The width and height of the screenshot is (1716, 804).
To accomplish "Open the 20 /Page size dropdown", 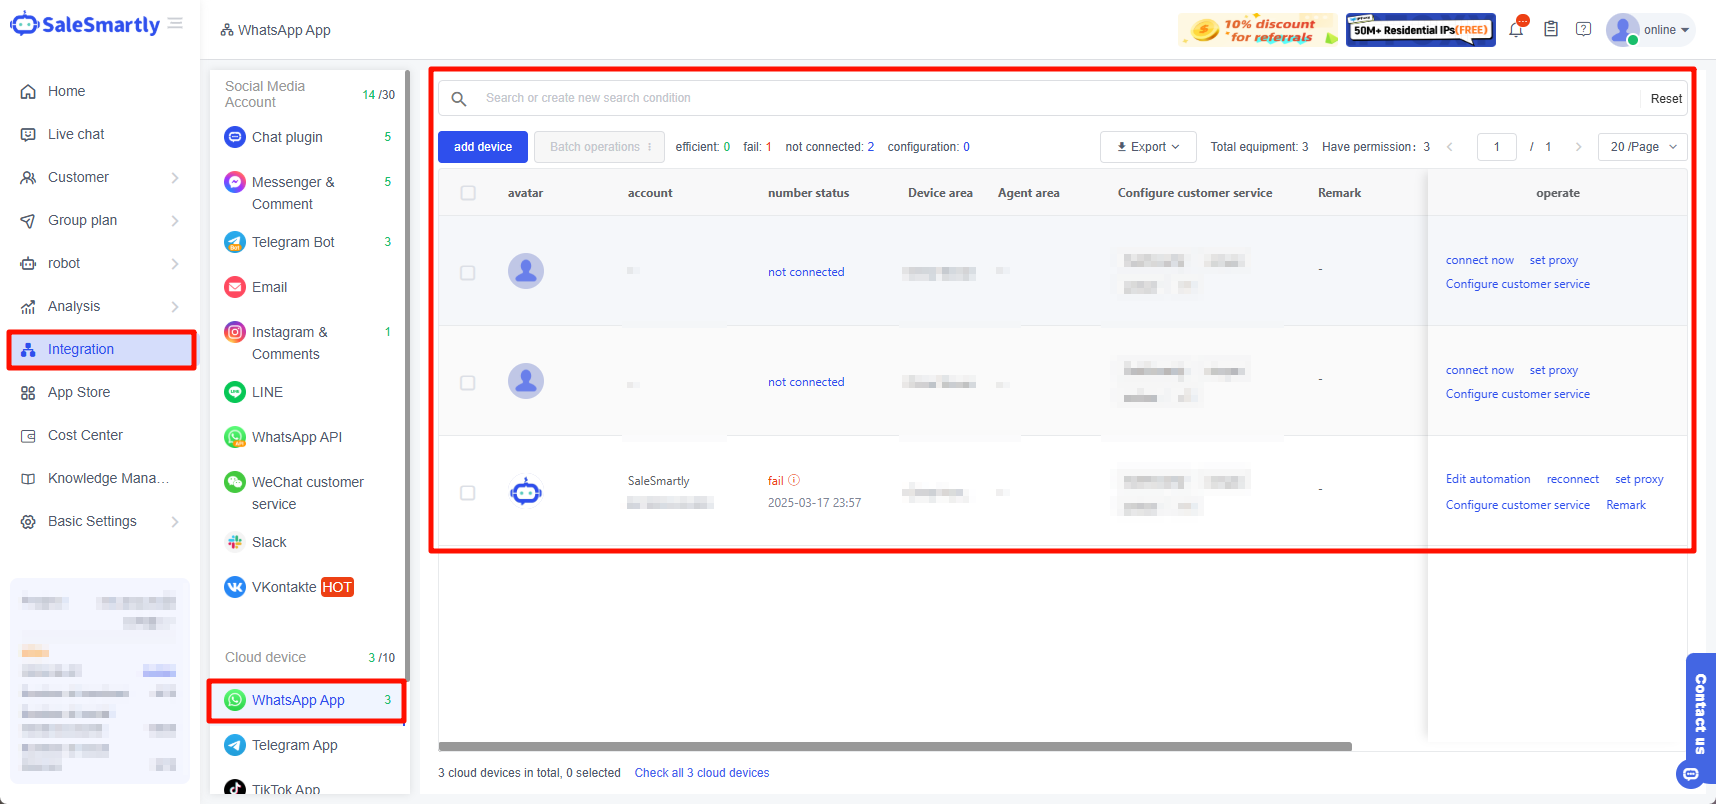I will [x=1643, y=147].
